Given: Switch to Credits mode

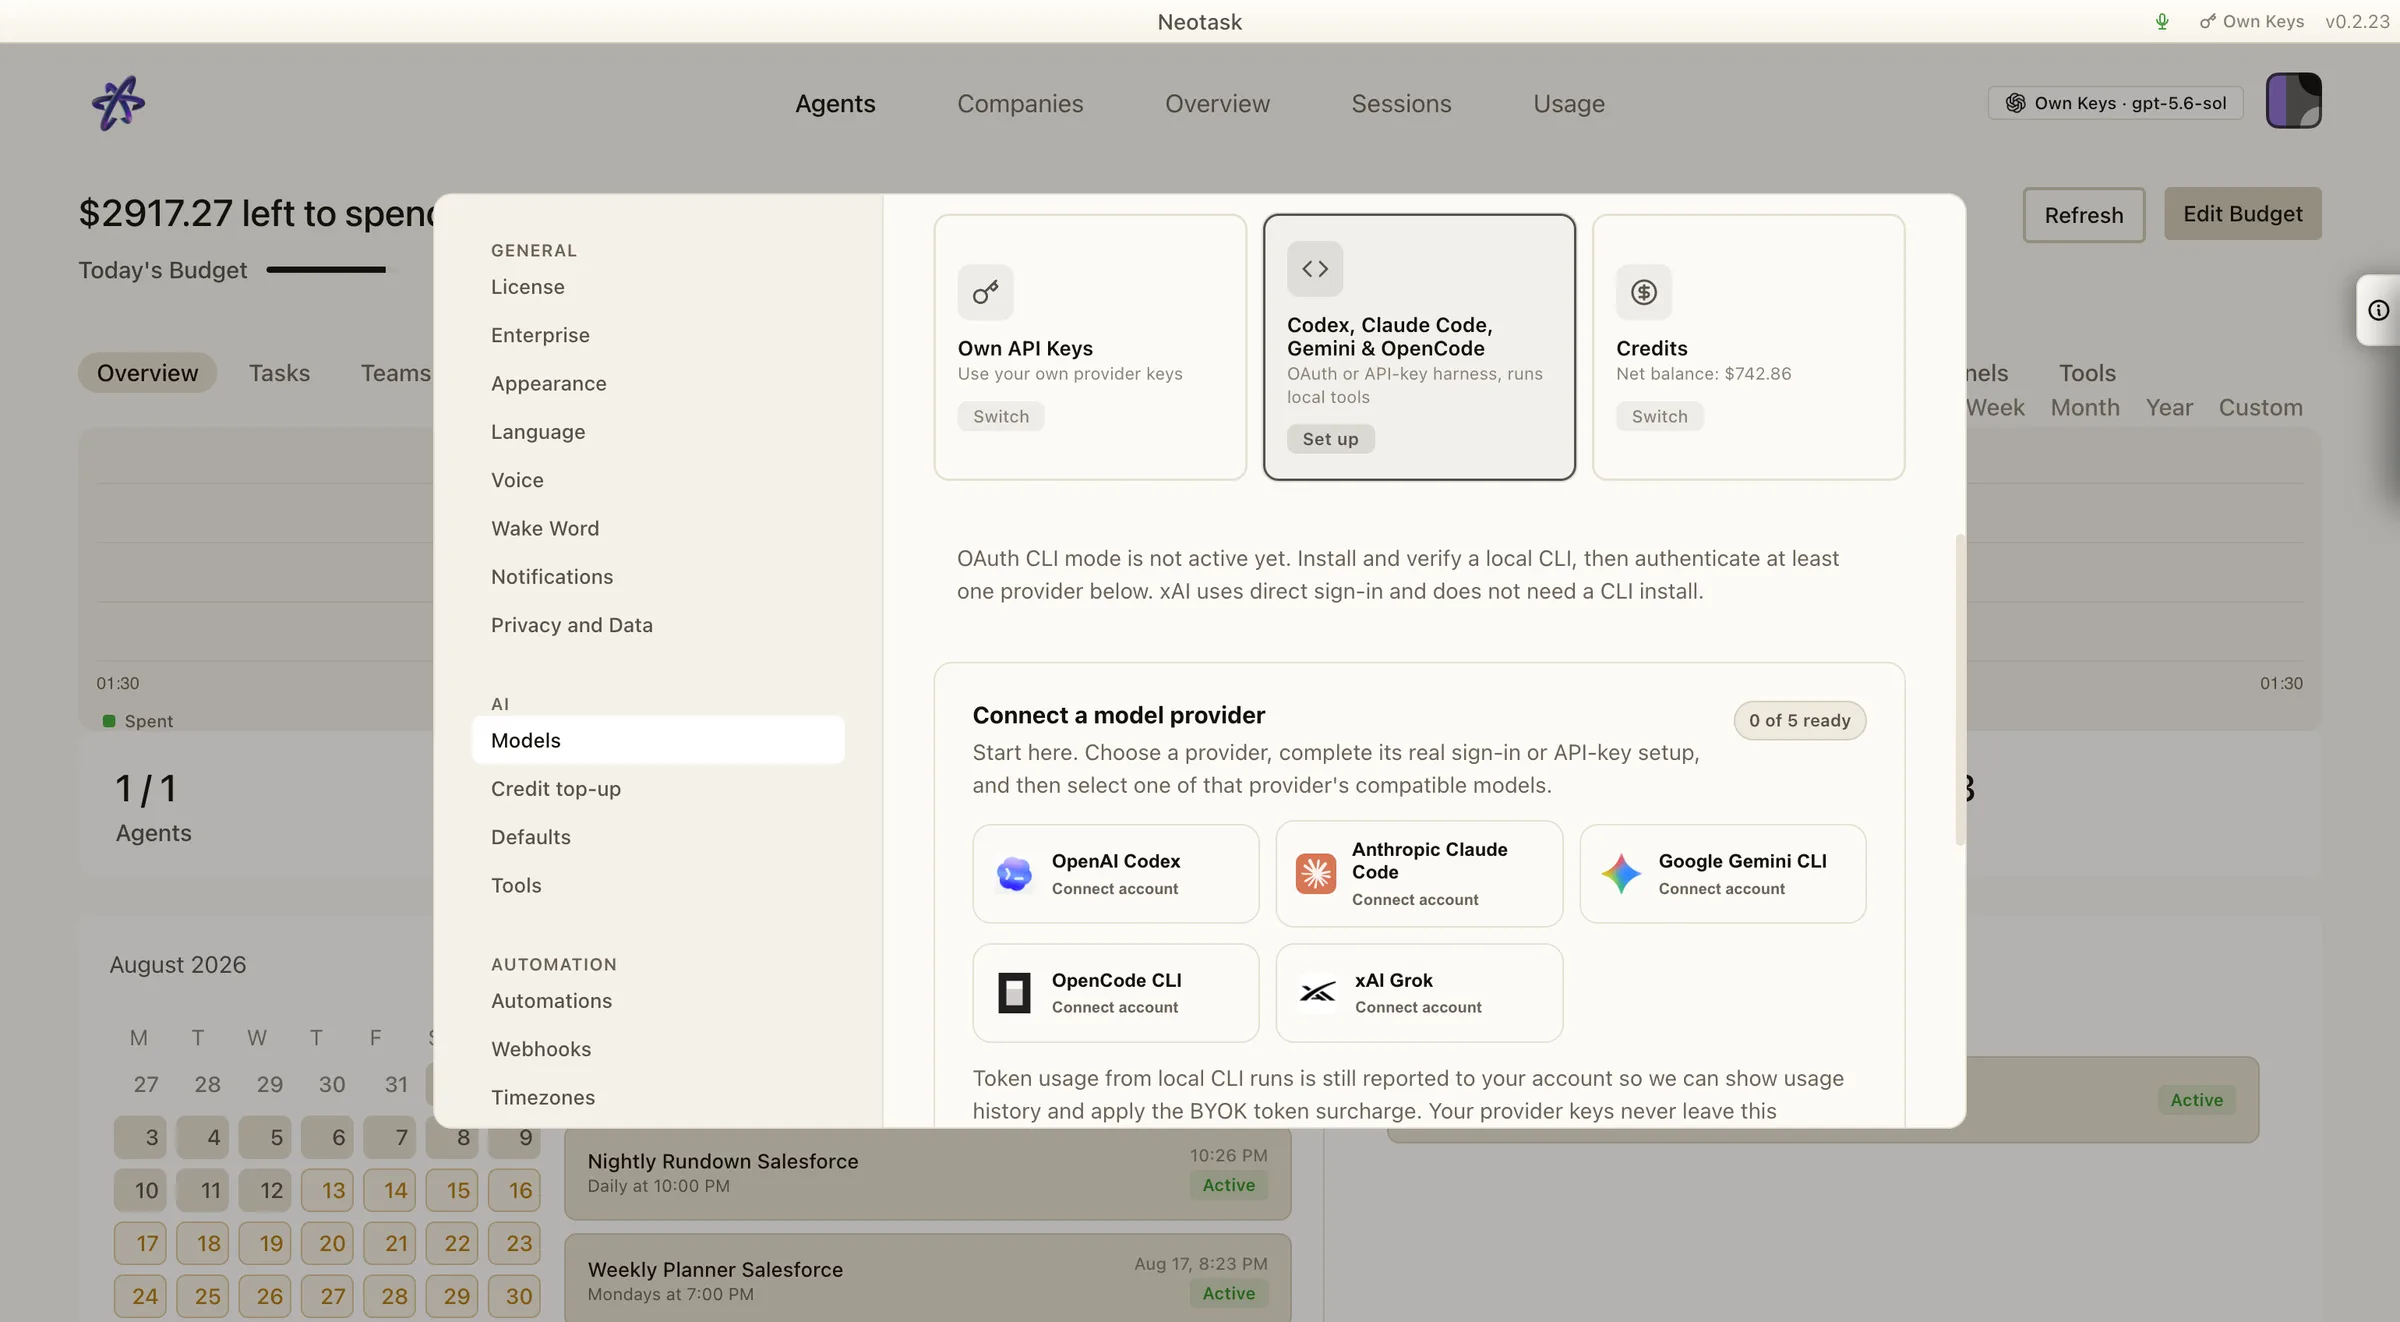Looking at the screenshot, I should coord(1659,416).
